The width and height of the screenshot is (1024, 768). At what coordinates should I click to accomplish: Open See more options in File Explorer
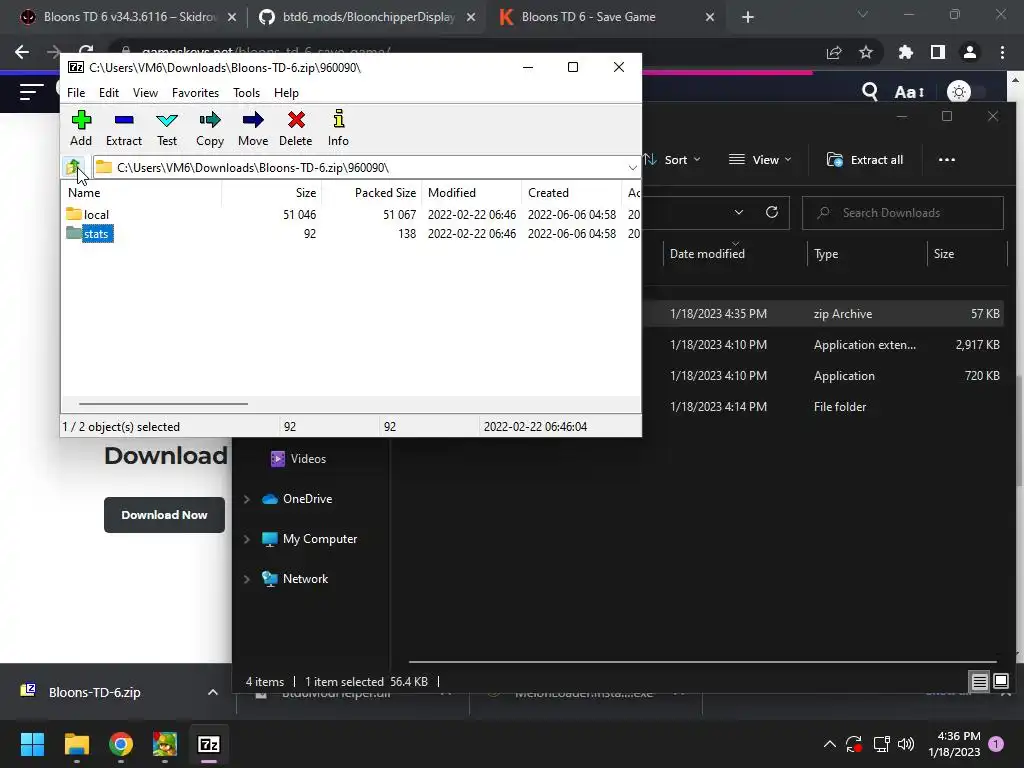click(947, 160)
